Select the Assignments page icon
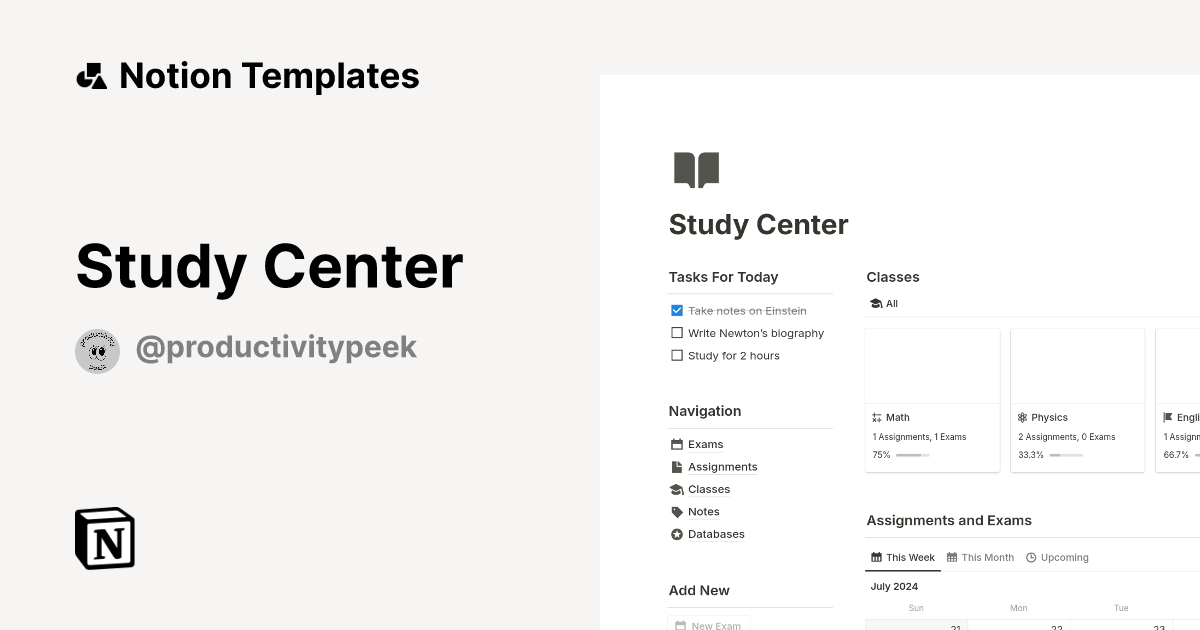This screenshot has width=1200, height=630. [x=677, y=466]
